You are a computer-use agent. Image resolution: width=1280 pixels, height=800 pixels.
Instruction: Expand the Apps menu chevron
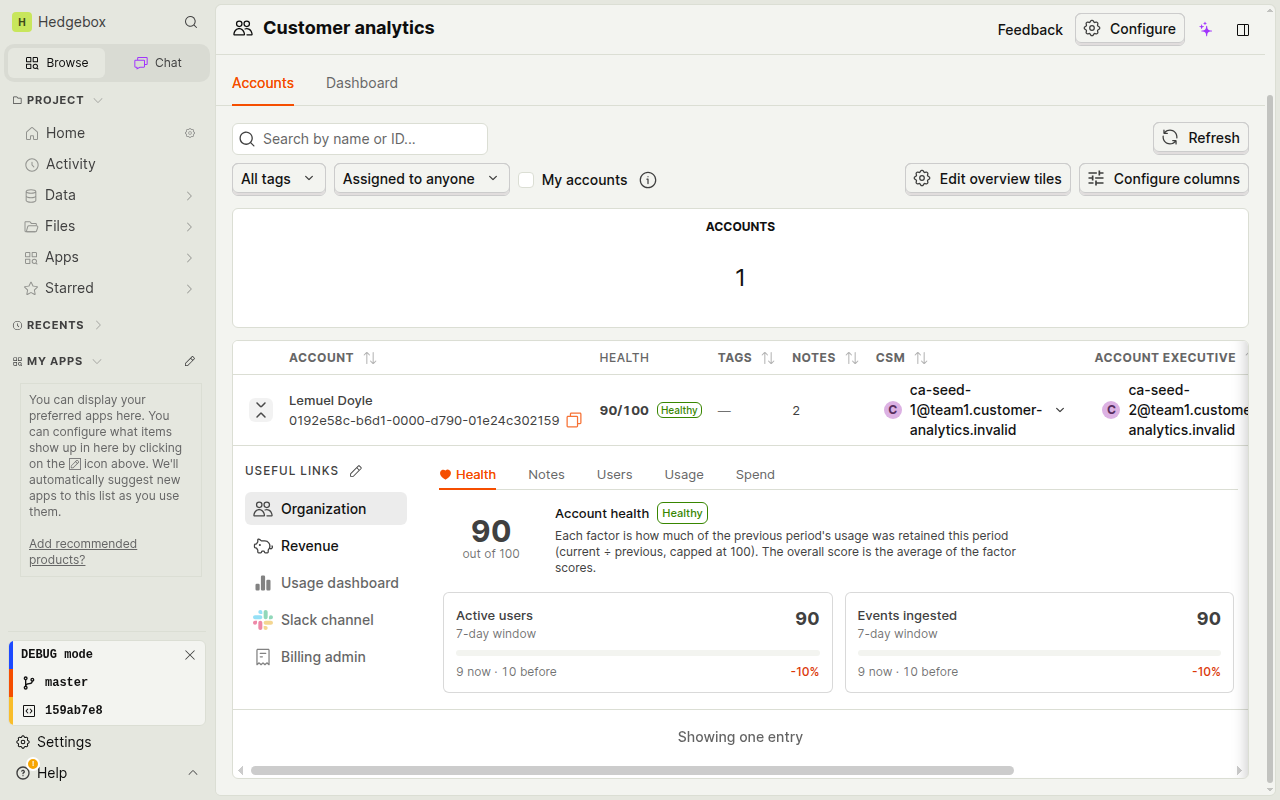189,258
